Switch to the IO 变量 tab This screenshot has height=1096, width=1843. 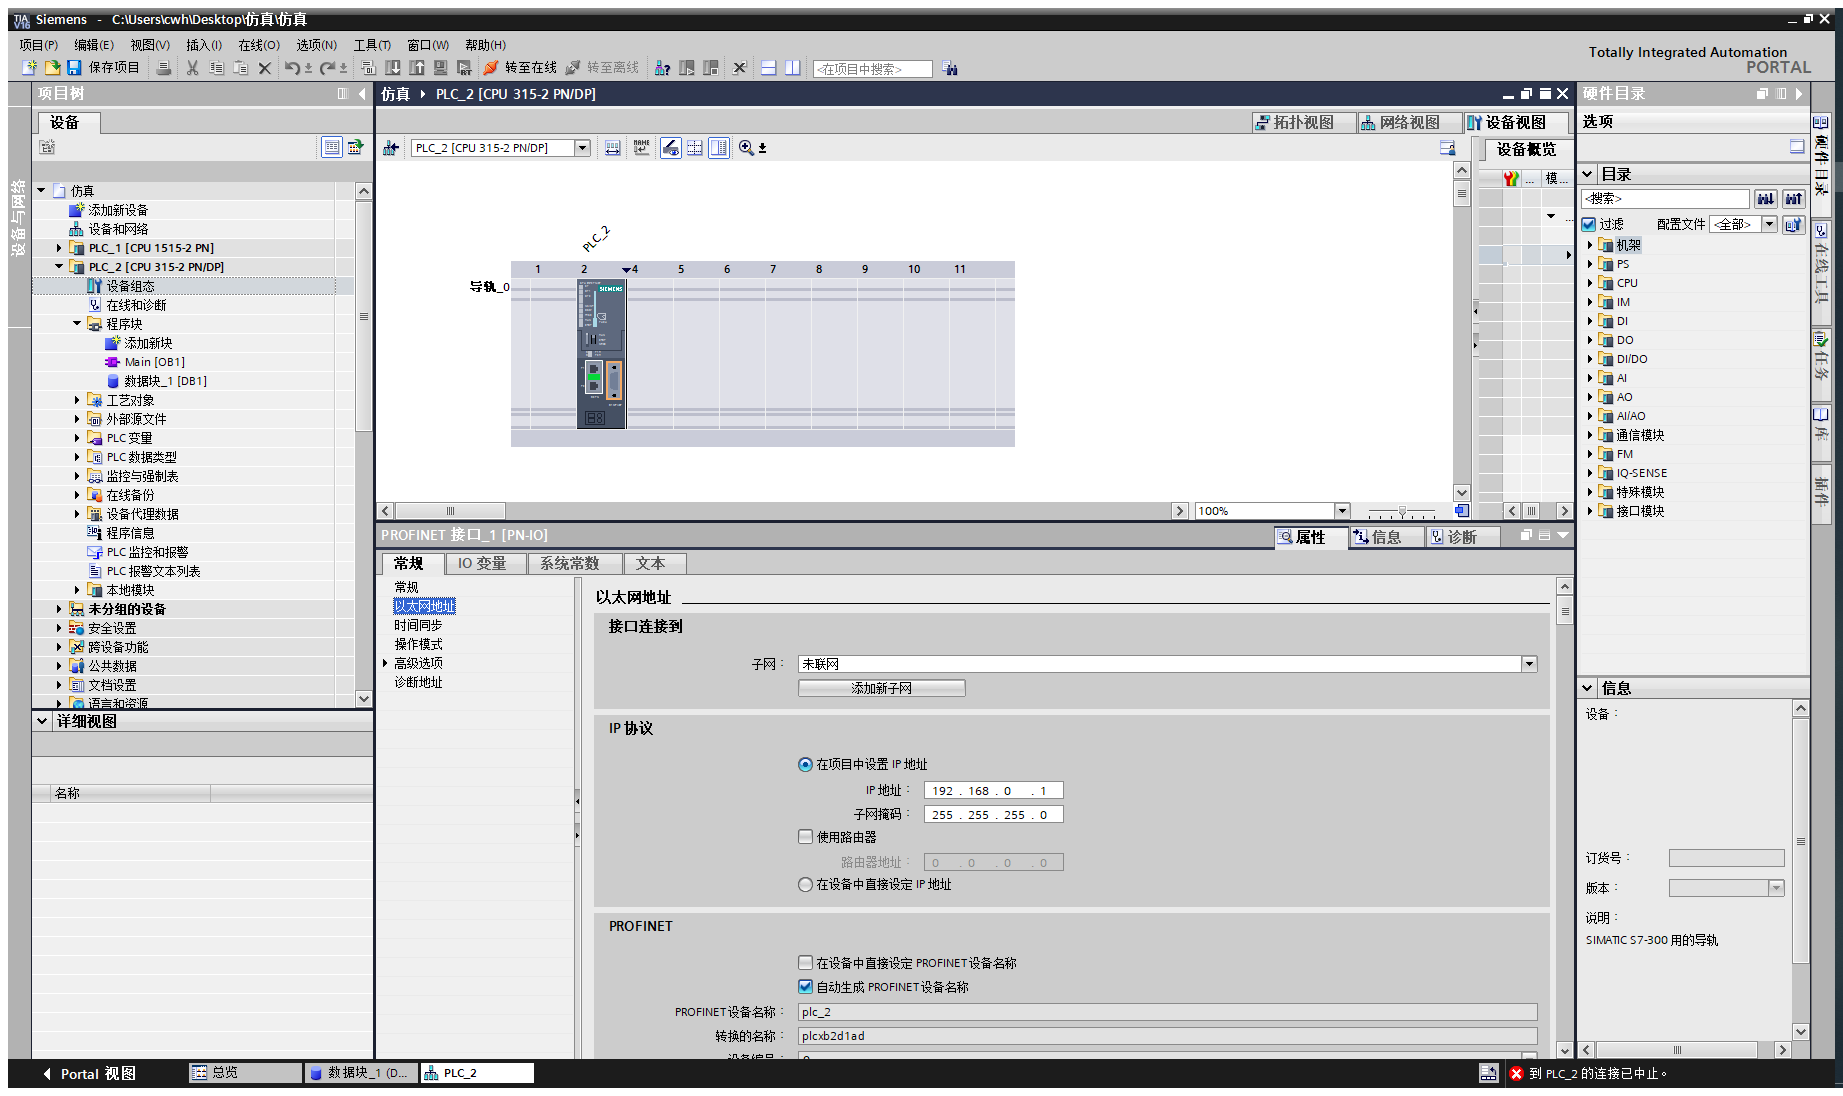[x=481, y=564]
